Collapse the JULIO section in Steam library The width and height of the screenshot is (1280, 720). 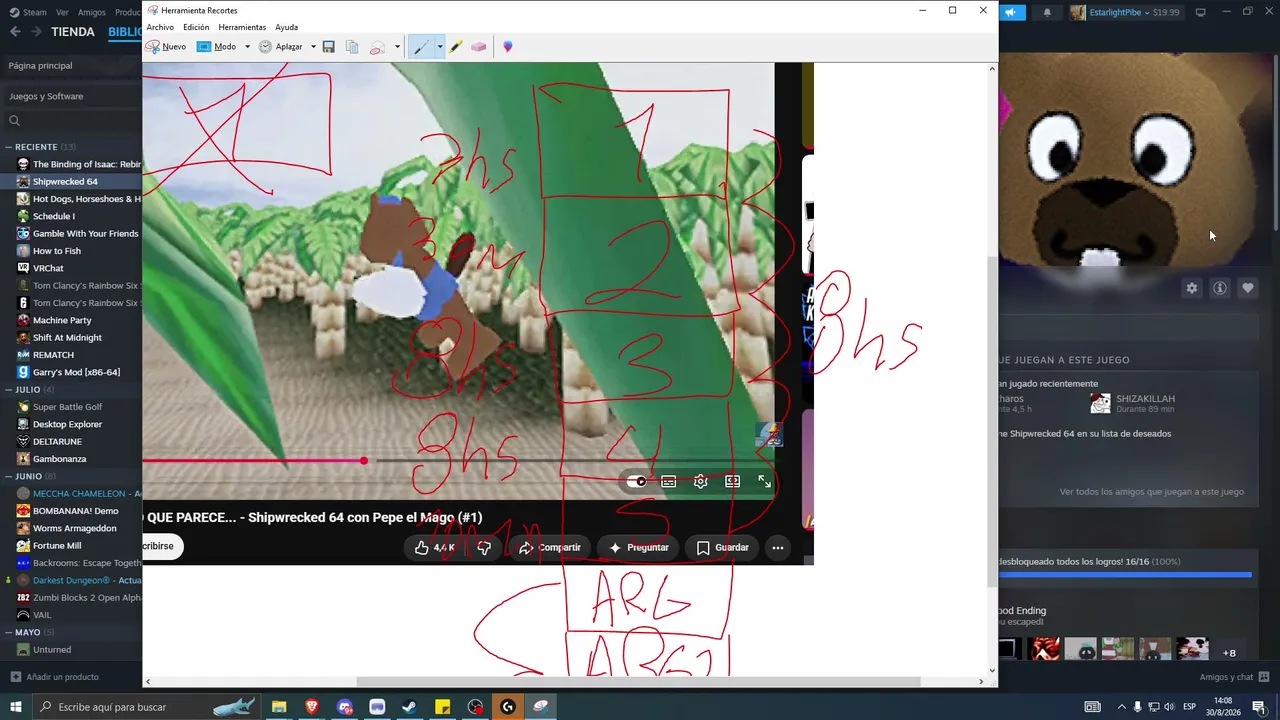pos(8,390)
